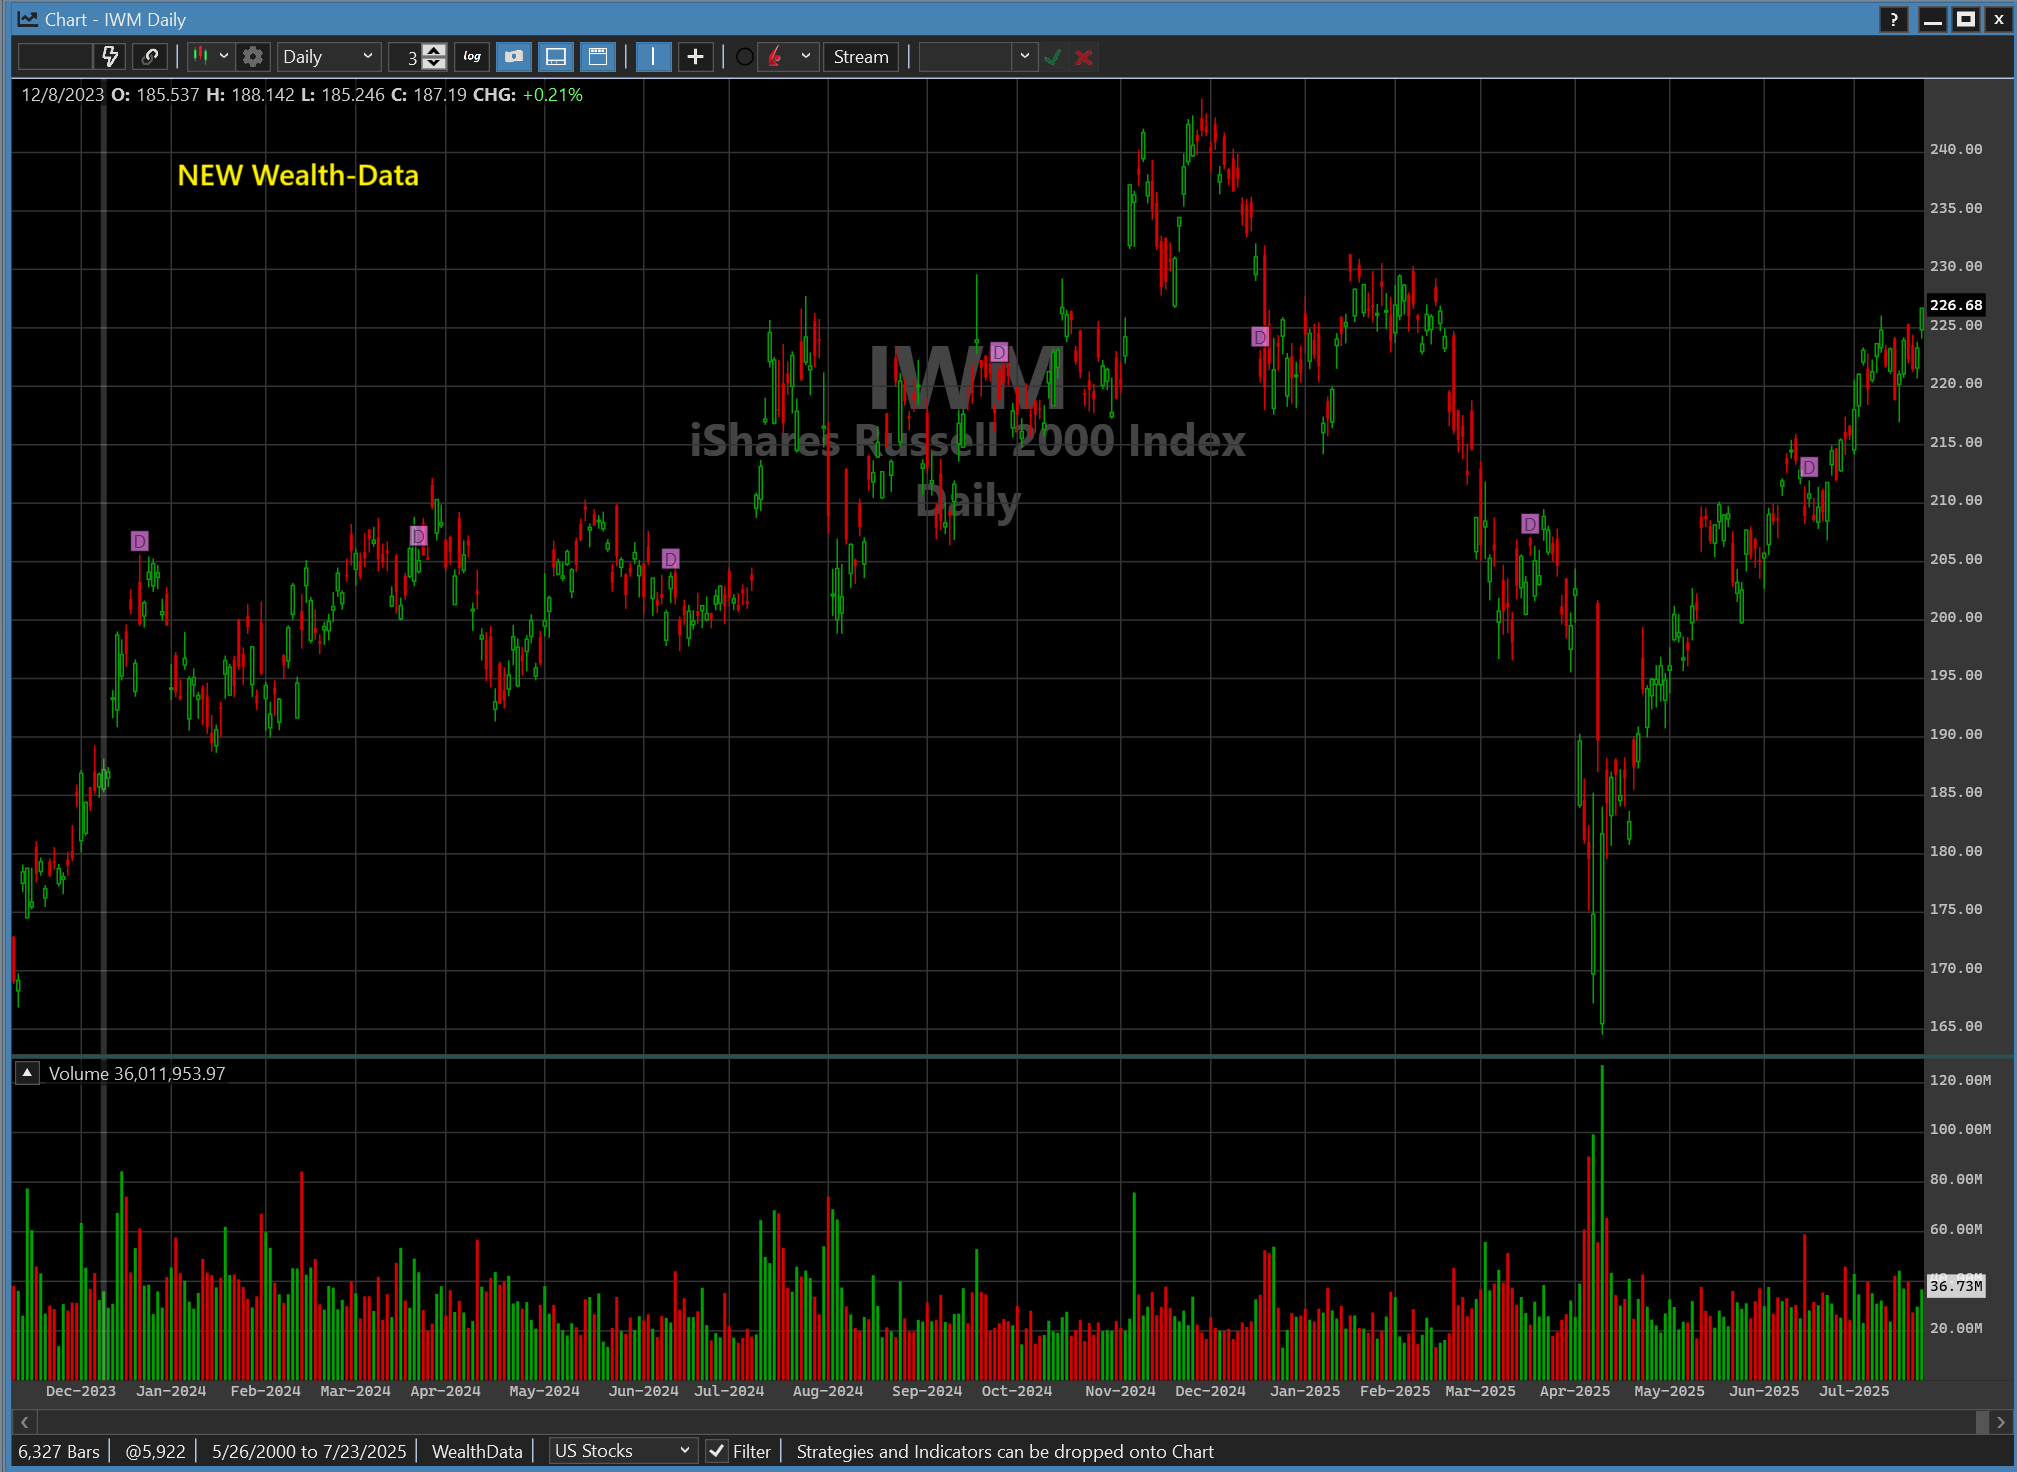2017x1472 pixels.
Task: Click the CHG: +0.21% value
Action: click(527, 95)
